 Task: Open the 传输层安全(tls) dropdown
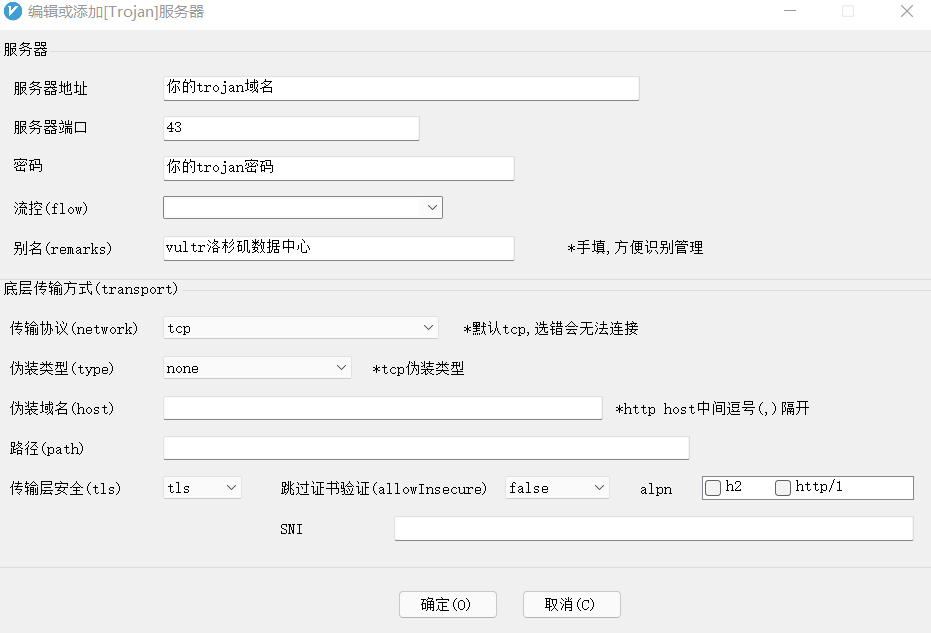pos(202,488)
